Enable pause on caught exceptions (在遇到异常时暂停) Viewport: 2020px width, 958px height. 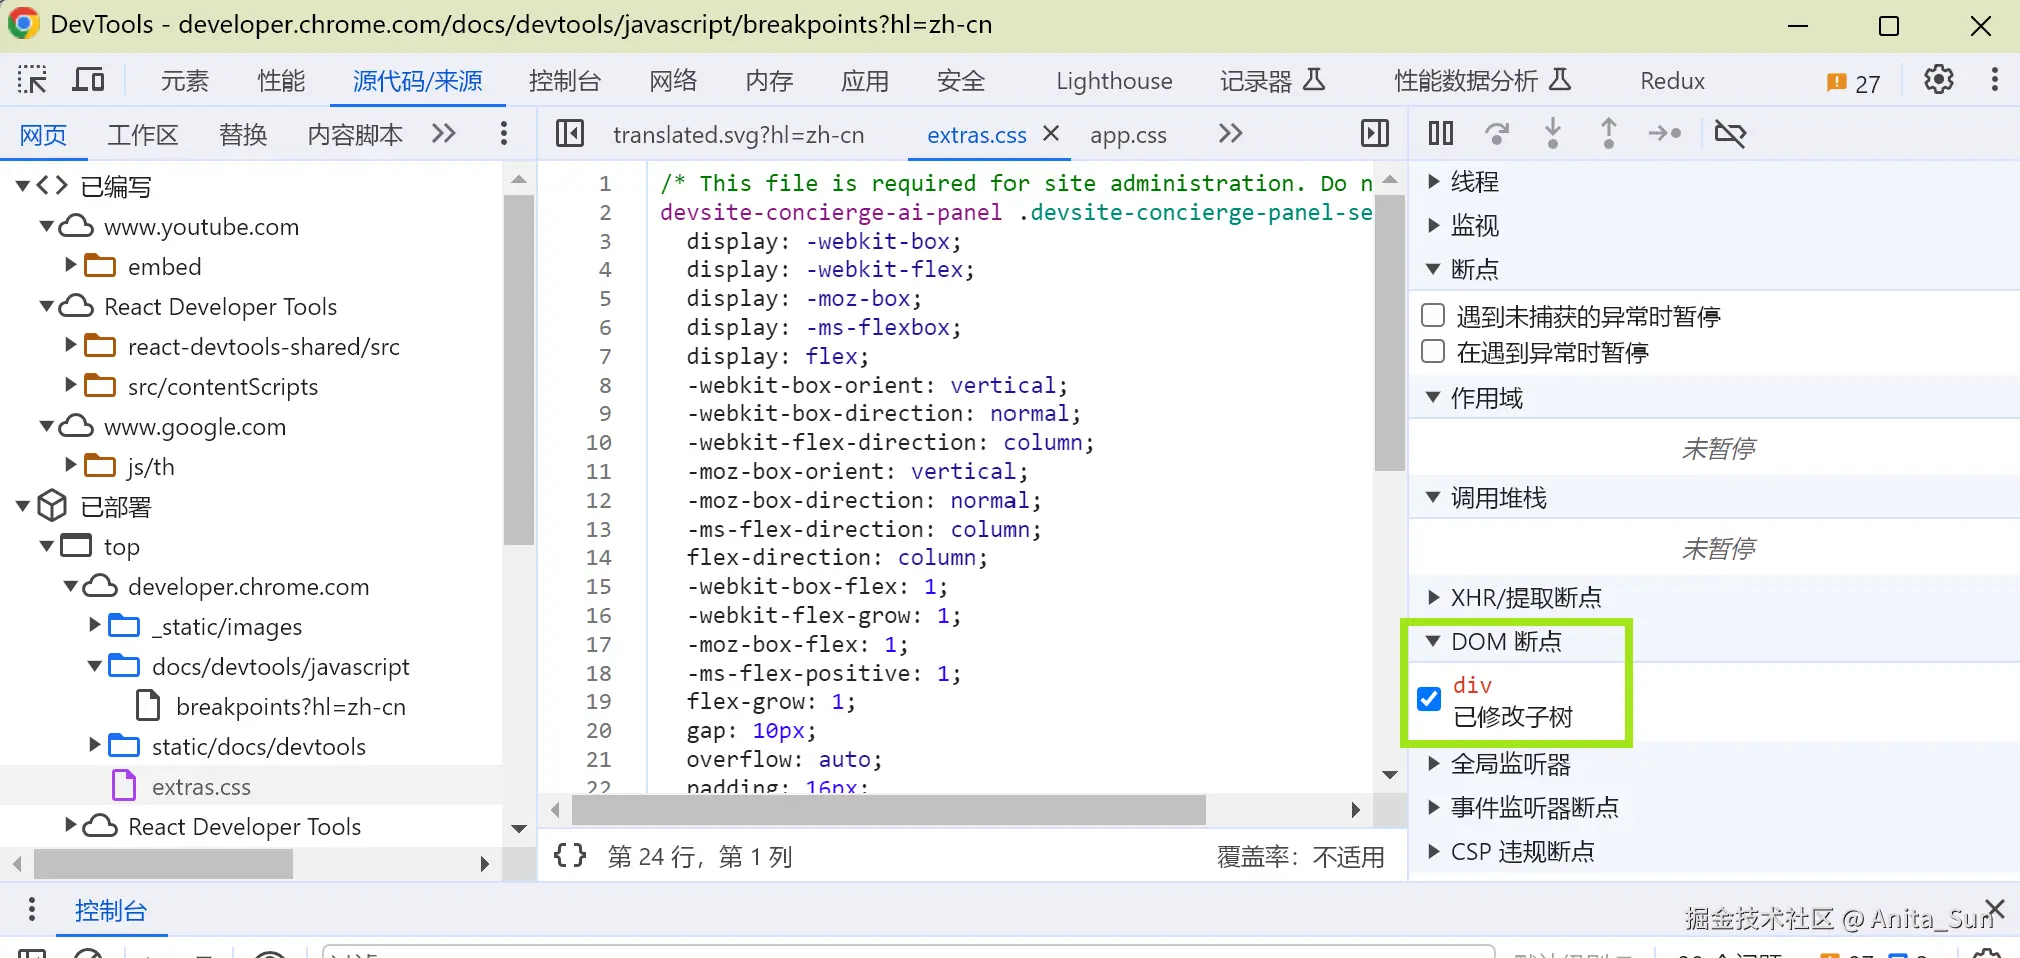1433,352
